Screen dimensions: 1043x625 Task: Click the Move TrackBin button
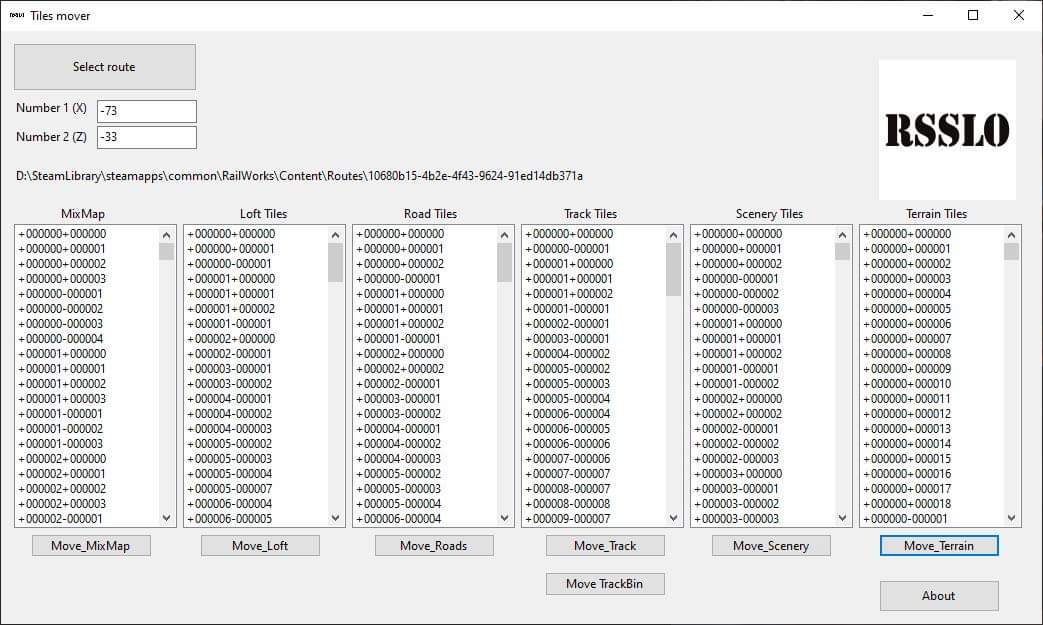[x=605, y=584]
